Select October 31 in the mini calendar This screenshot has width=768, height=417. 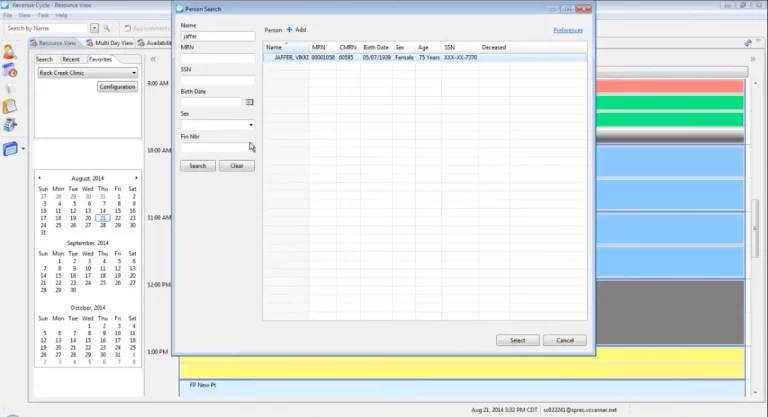[118, 355]
